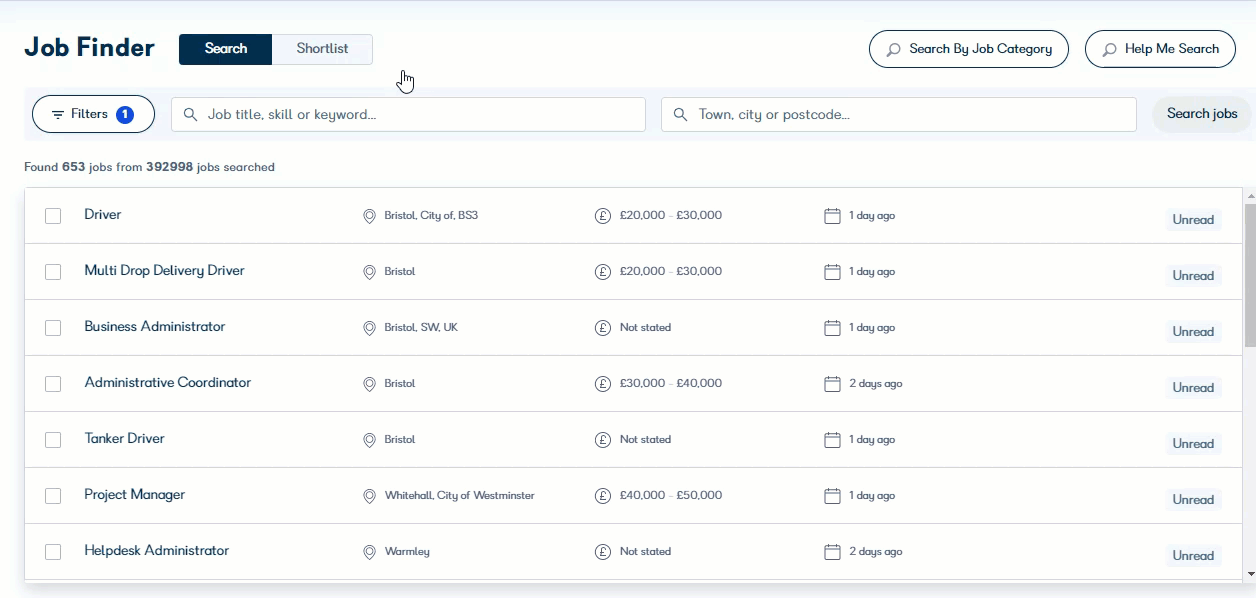The width and height of the screenshot is (1256, 598).
Task: Click location pin icon in Tanker Driver row
Action: click(369, 440)
